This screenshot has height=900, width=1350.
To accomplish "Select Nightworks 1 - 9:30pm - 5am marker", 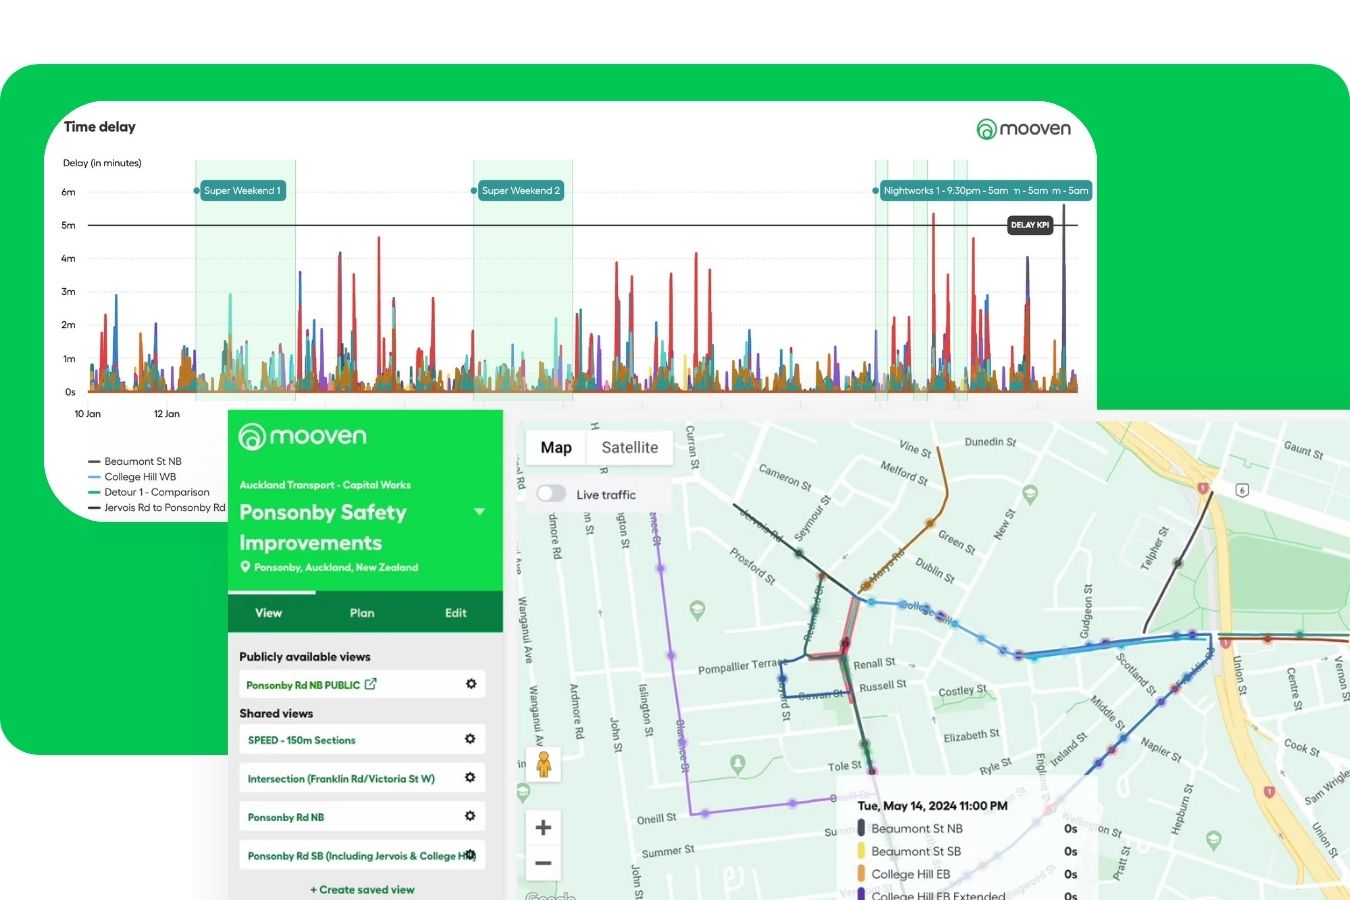I will point(946,191).
